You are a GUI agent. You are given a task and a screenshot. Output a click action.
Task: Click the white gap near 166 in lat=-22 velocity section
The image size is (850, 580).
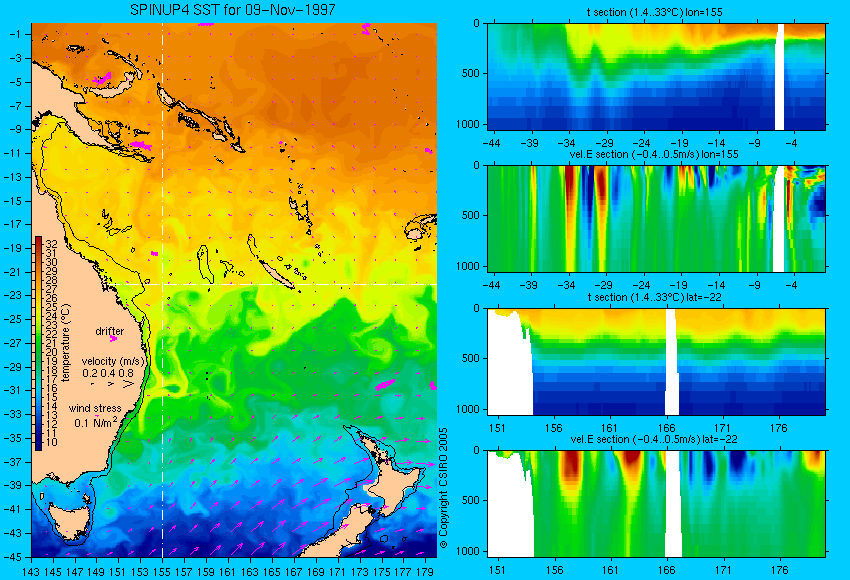[673, 504]
